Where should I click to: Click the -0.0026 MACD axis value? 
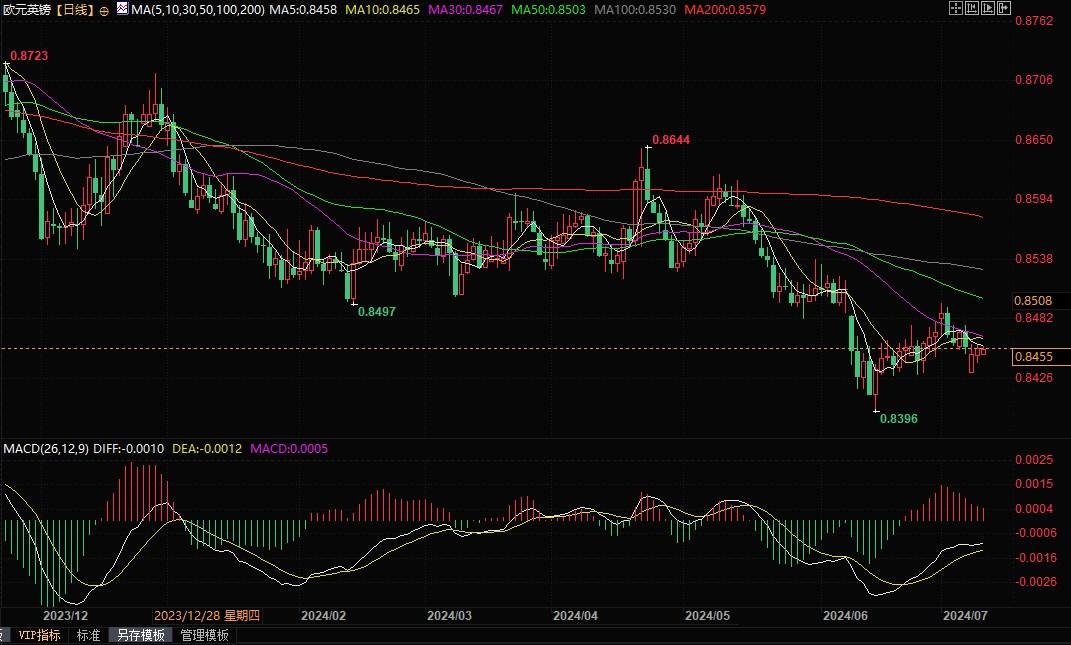(x=1034, y=581)
